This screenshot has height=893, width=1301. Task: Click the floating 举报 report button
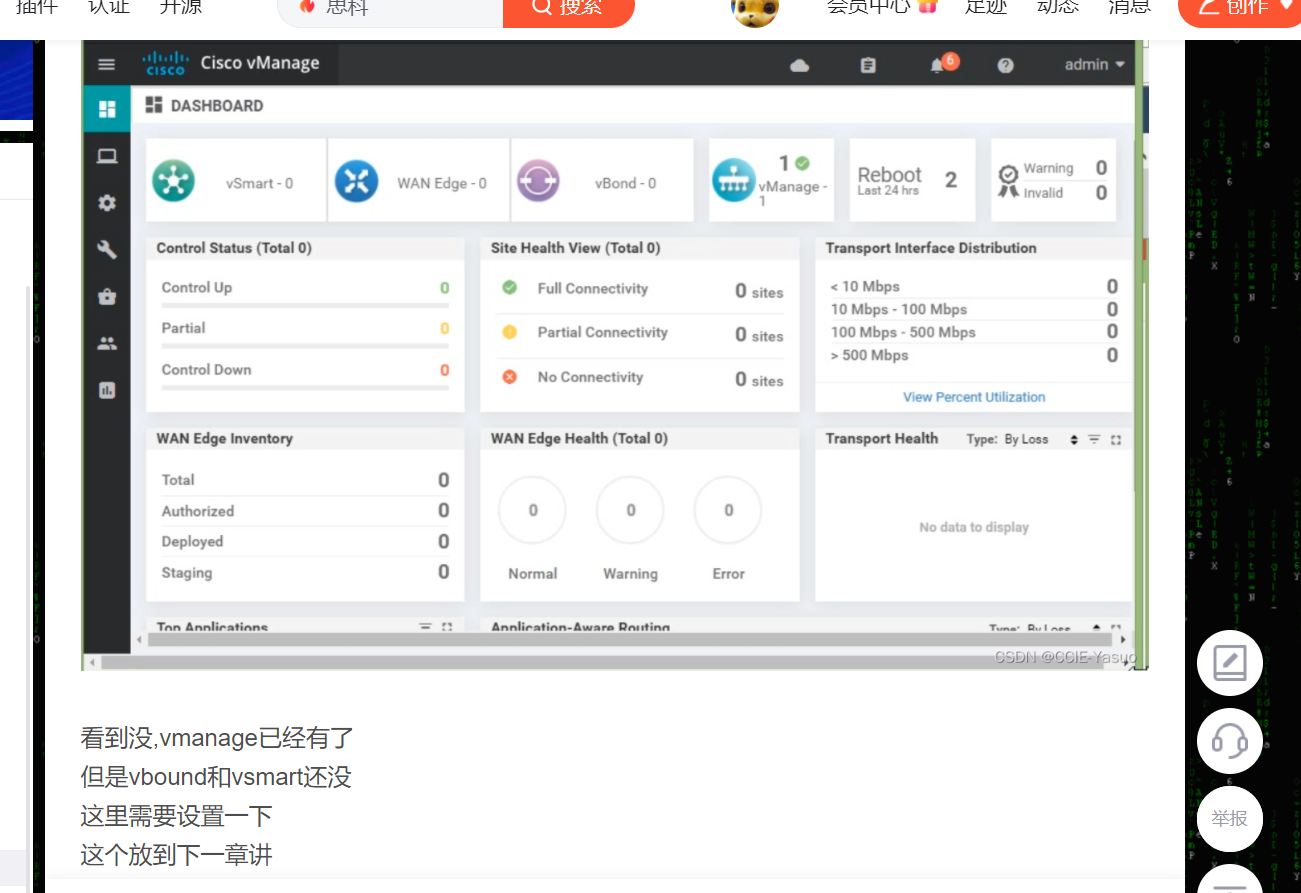(1230, 819)
